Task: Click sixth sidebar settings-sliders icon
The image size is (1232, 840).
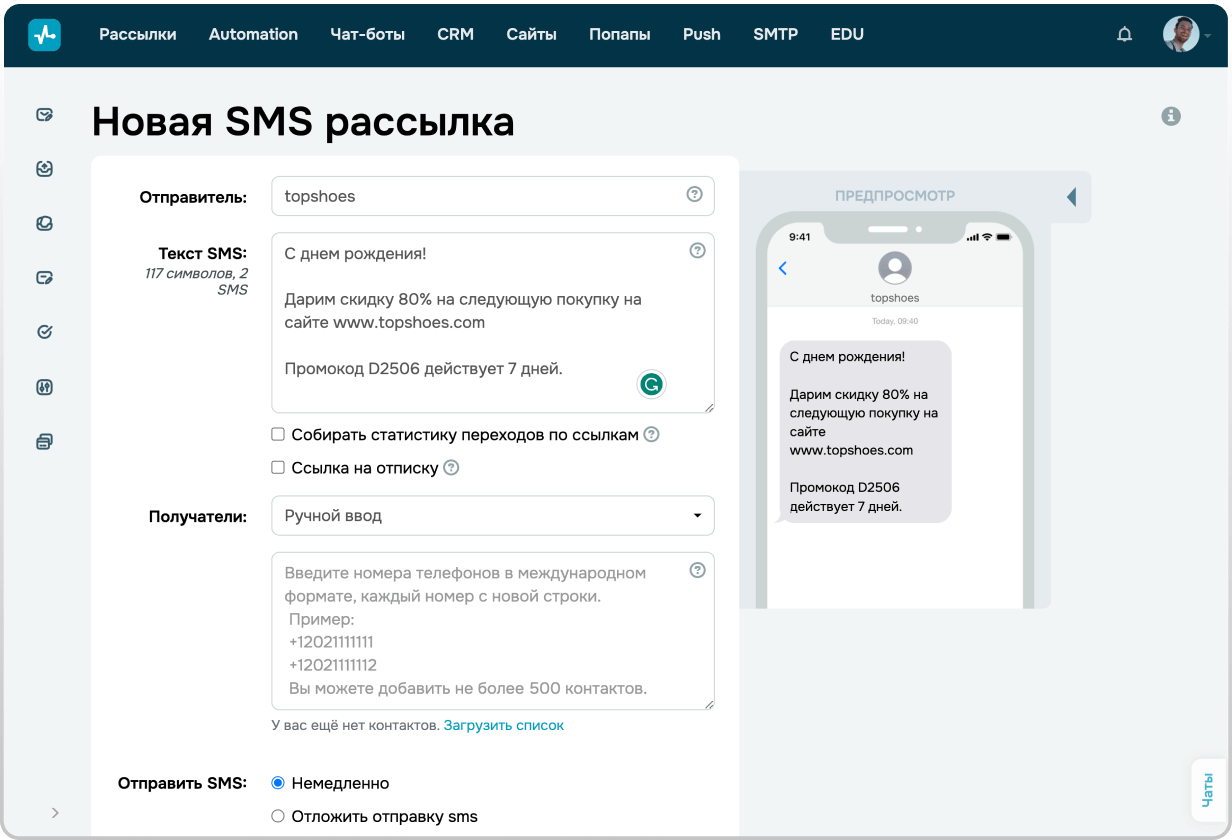Action: [44, 387]
